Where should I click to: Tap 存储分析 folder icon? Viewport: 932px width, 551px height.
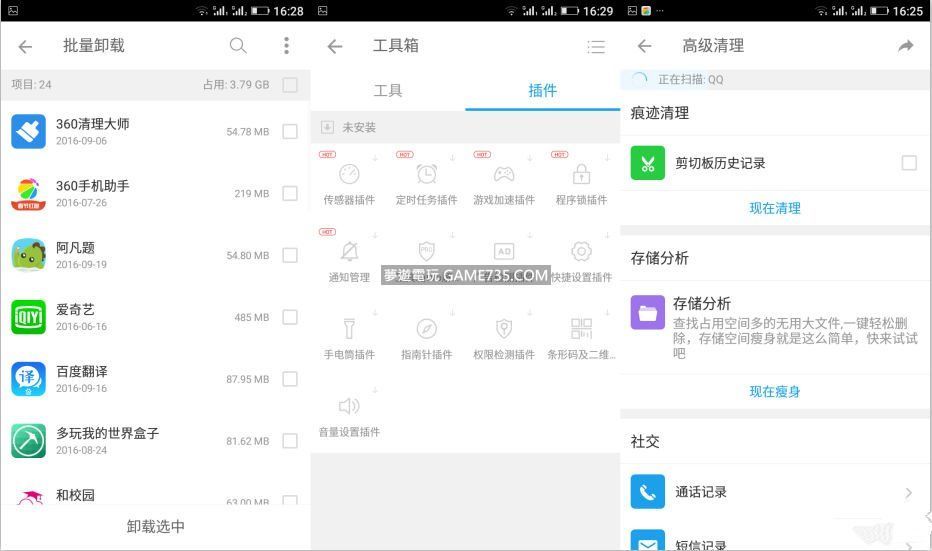point(647,312)
